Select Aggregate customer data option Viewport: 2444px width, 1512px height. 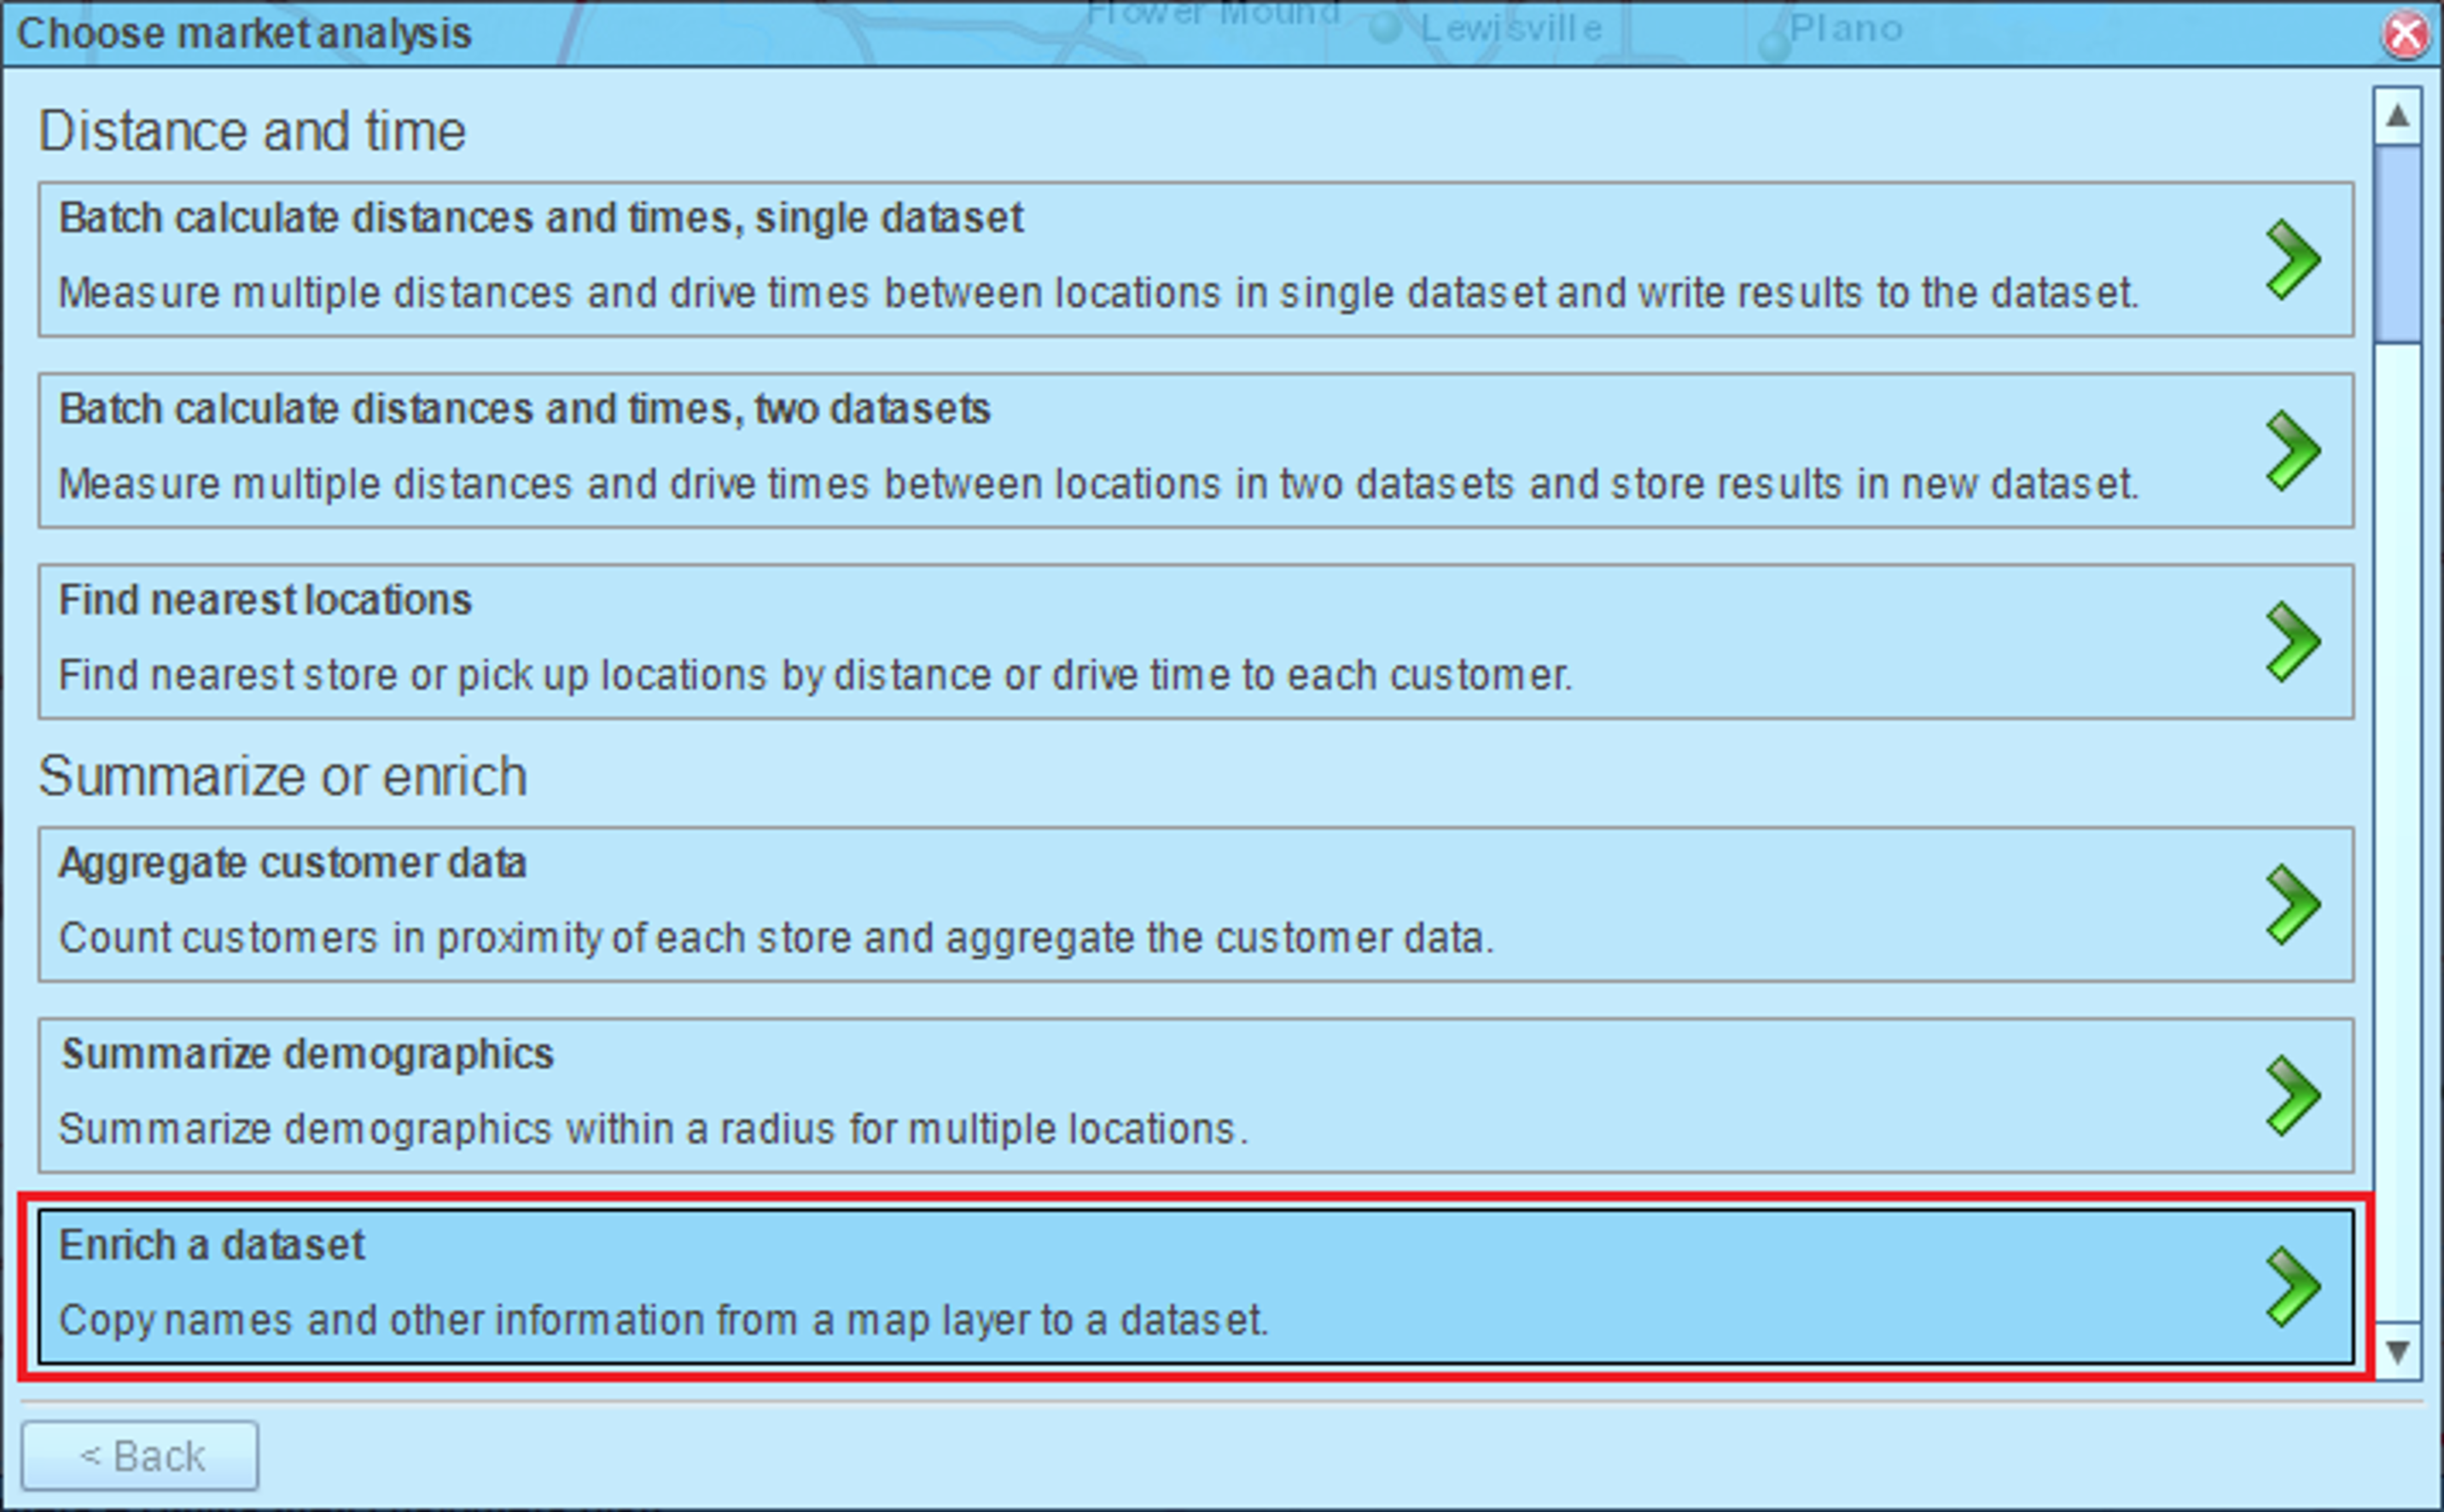click(1196, 904)
